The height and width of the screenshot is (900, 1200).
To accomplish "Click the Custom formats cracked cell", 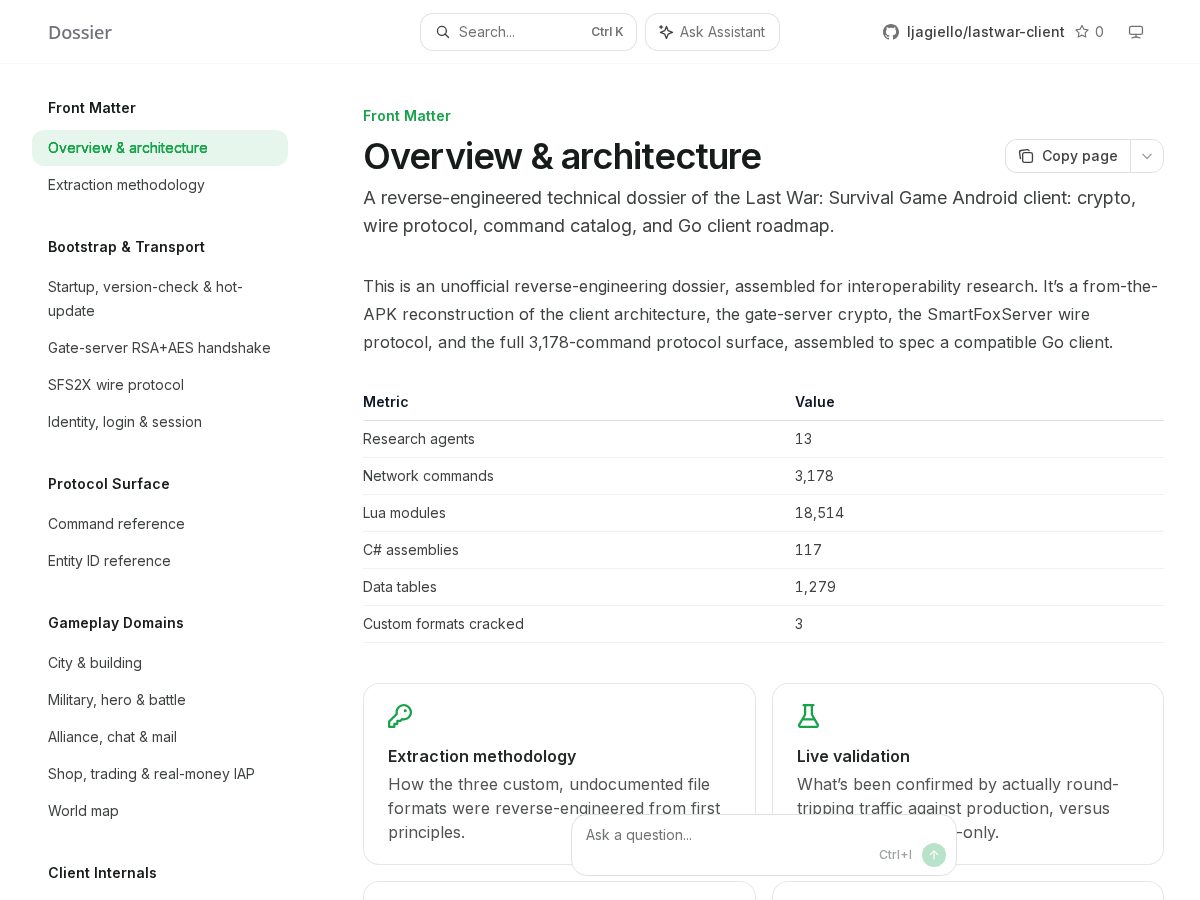I will [x=443, y=624].
